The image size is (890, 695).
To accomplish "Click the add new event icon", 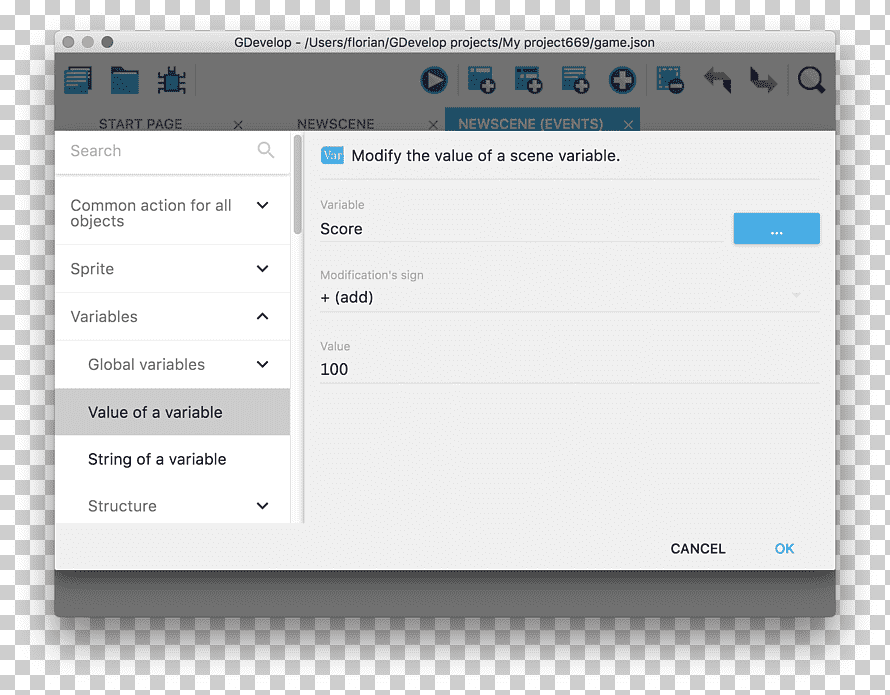I will (x=481, y=80).
